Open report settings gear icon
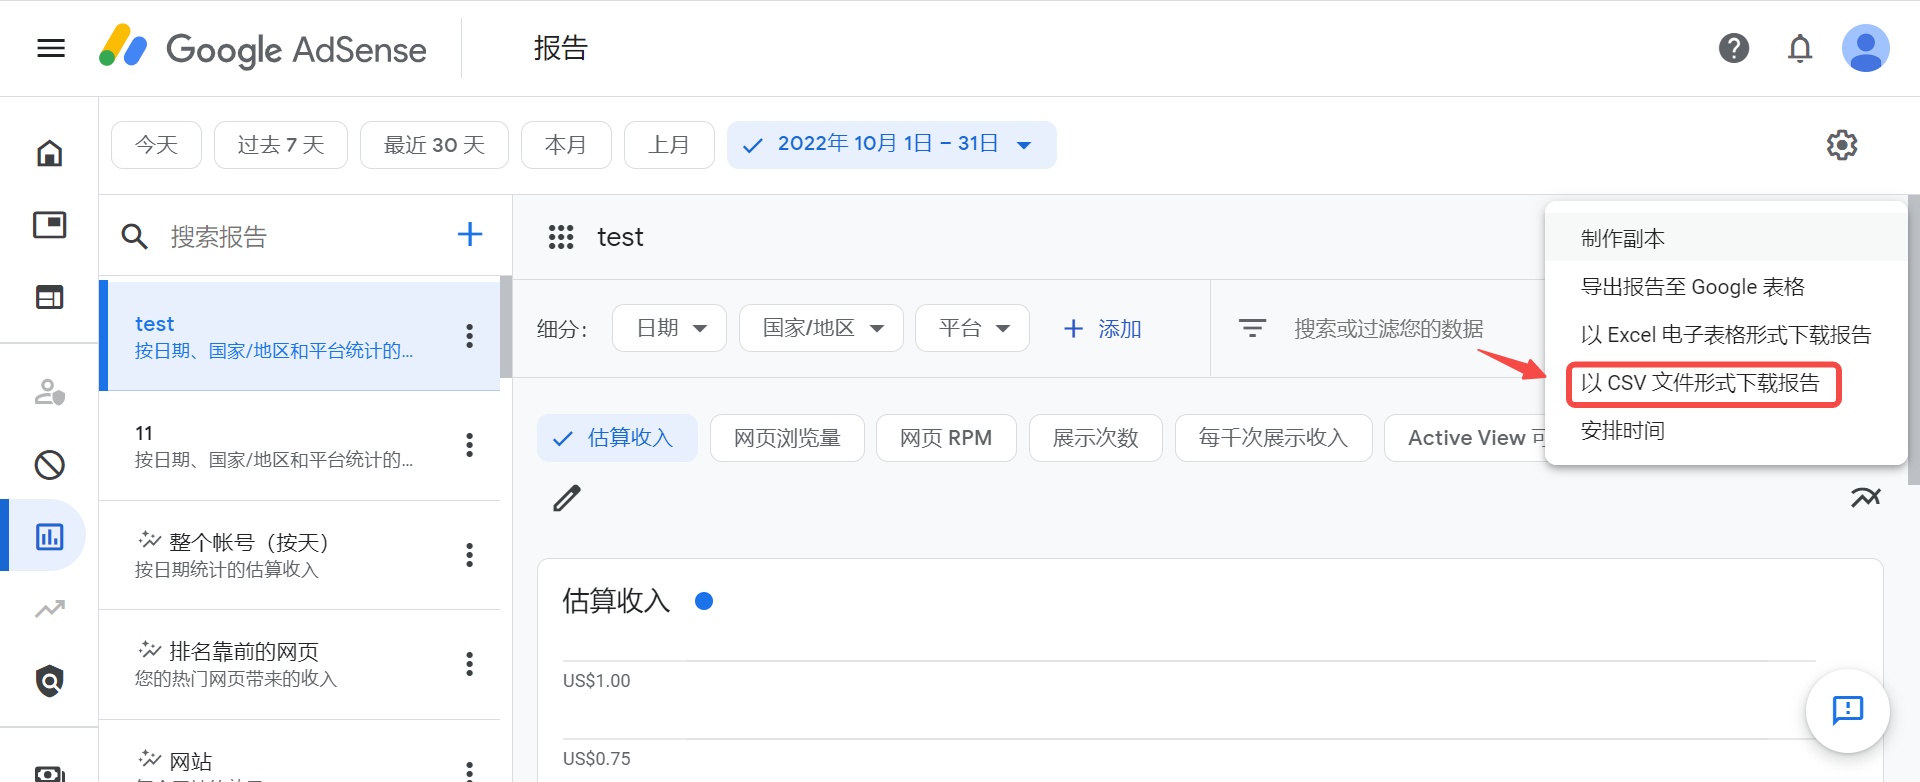The width and height of the screenshot is (1920, 782). click(x=1841, y=145)
